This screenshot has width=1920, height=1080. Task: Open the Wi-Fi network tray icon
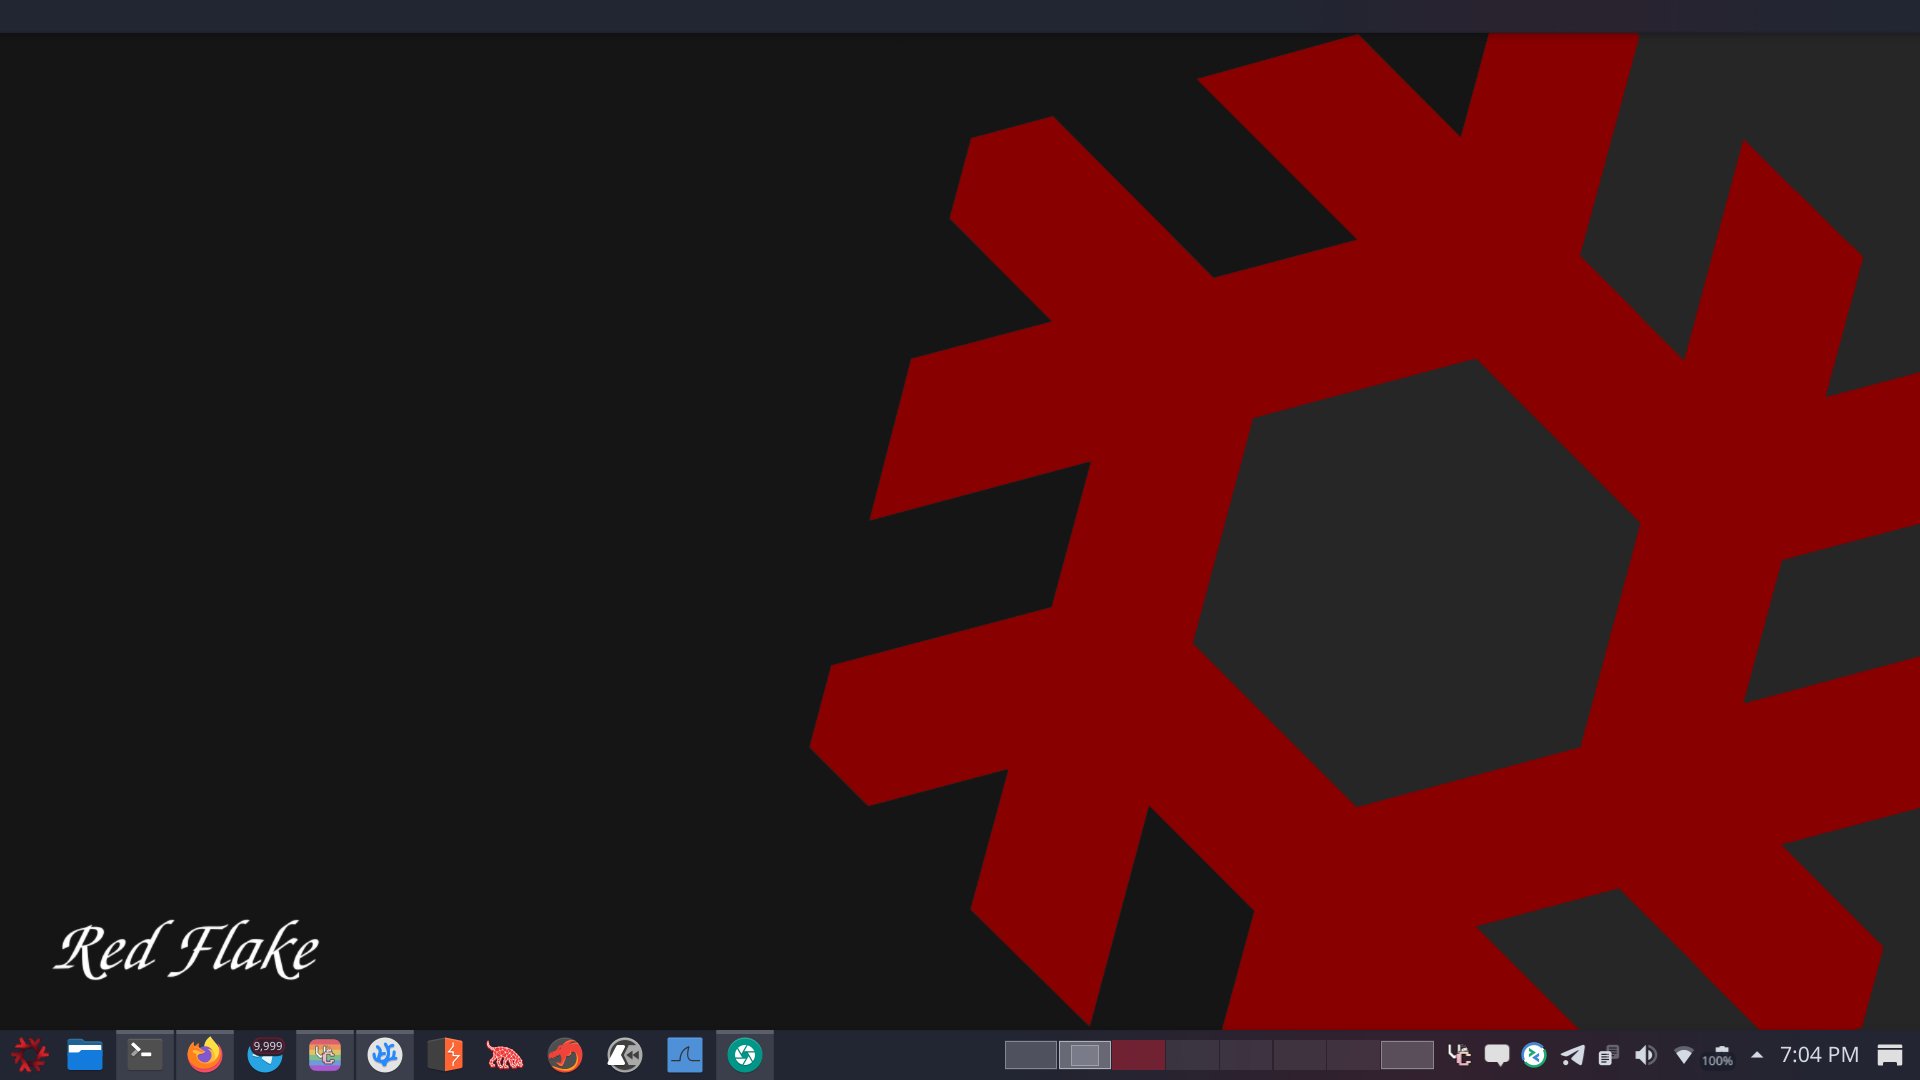point(1683,1055)
